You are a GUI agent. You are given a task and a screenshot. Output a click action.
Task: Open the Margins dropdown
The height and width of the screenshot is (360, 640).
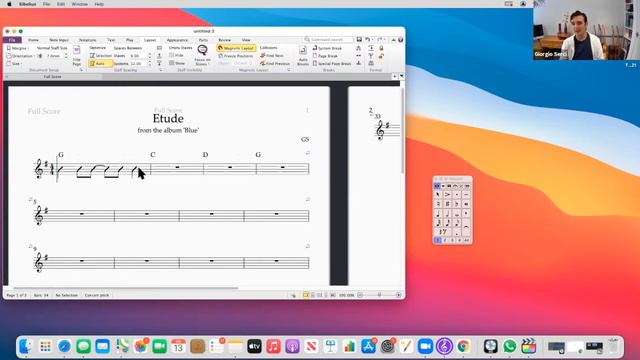pos(18,48)
